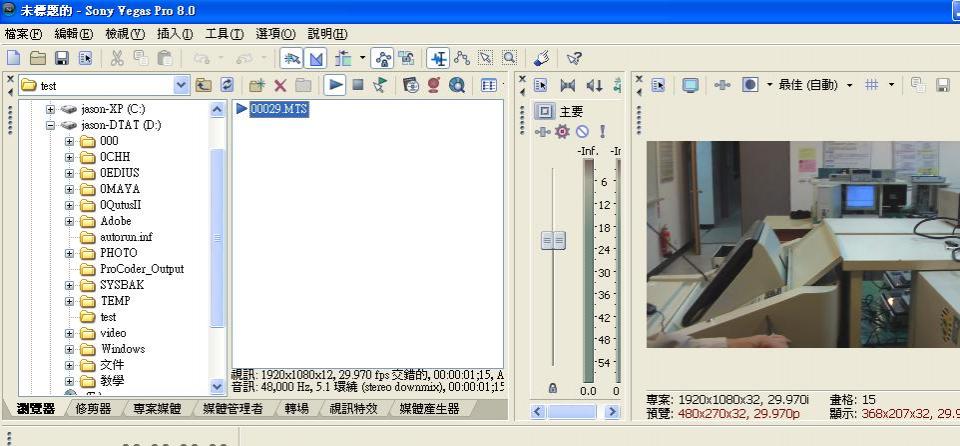Go up one folder level in Explorer
Screen dimensions: 960x446
pos(203,85)
